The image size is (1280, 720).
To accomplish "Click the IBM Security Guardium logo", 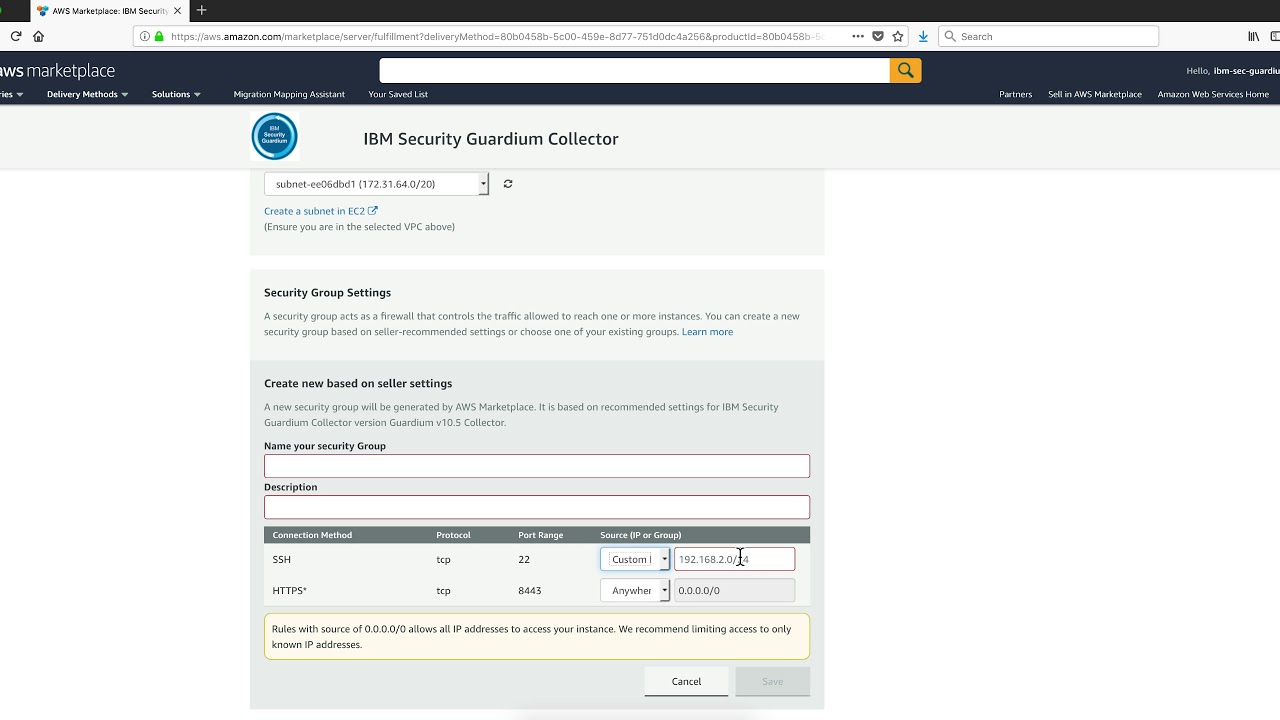I will 274,137.
